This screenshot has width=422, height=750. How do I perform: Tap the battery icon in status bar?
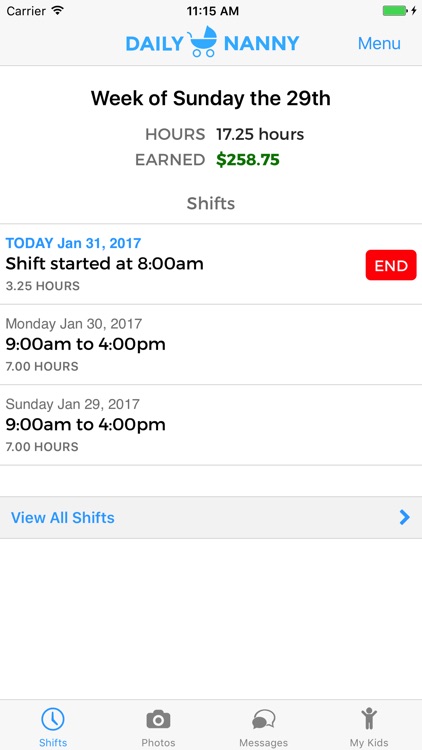tap(395, 11)
